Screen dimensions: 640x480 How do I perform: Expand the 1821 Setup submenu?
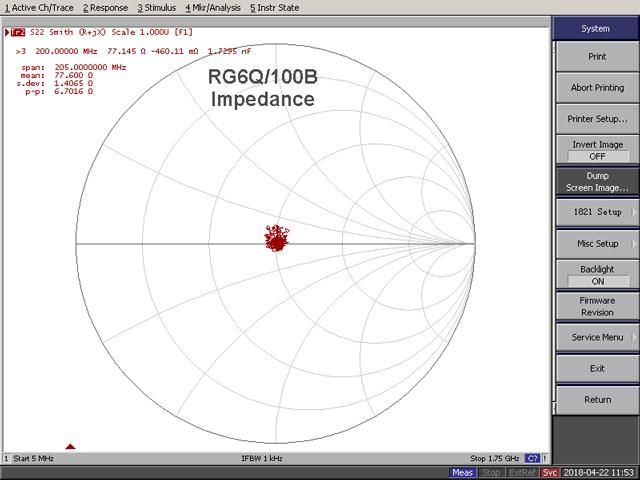597,212
